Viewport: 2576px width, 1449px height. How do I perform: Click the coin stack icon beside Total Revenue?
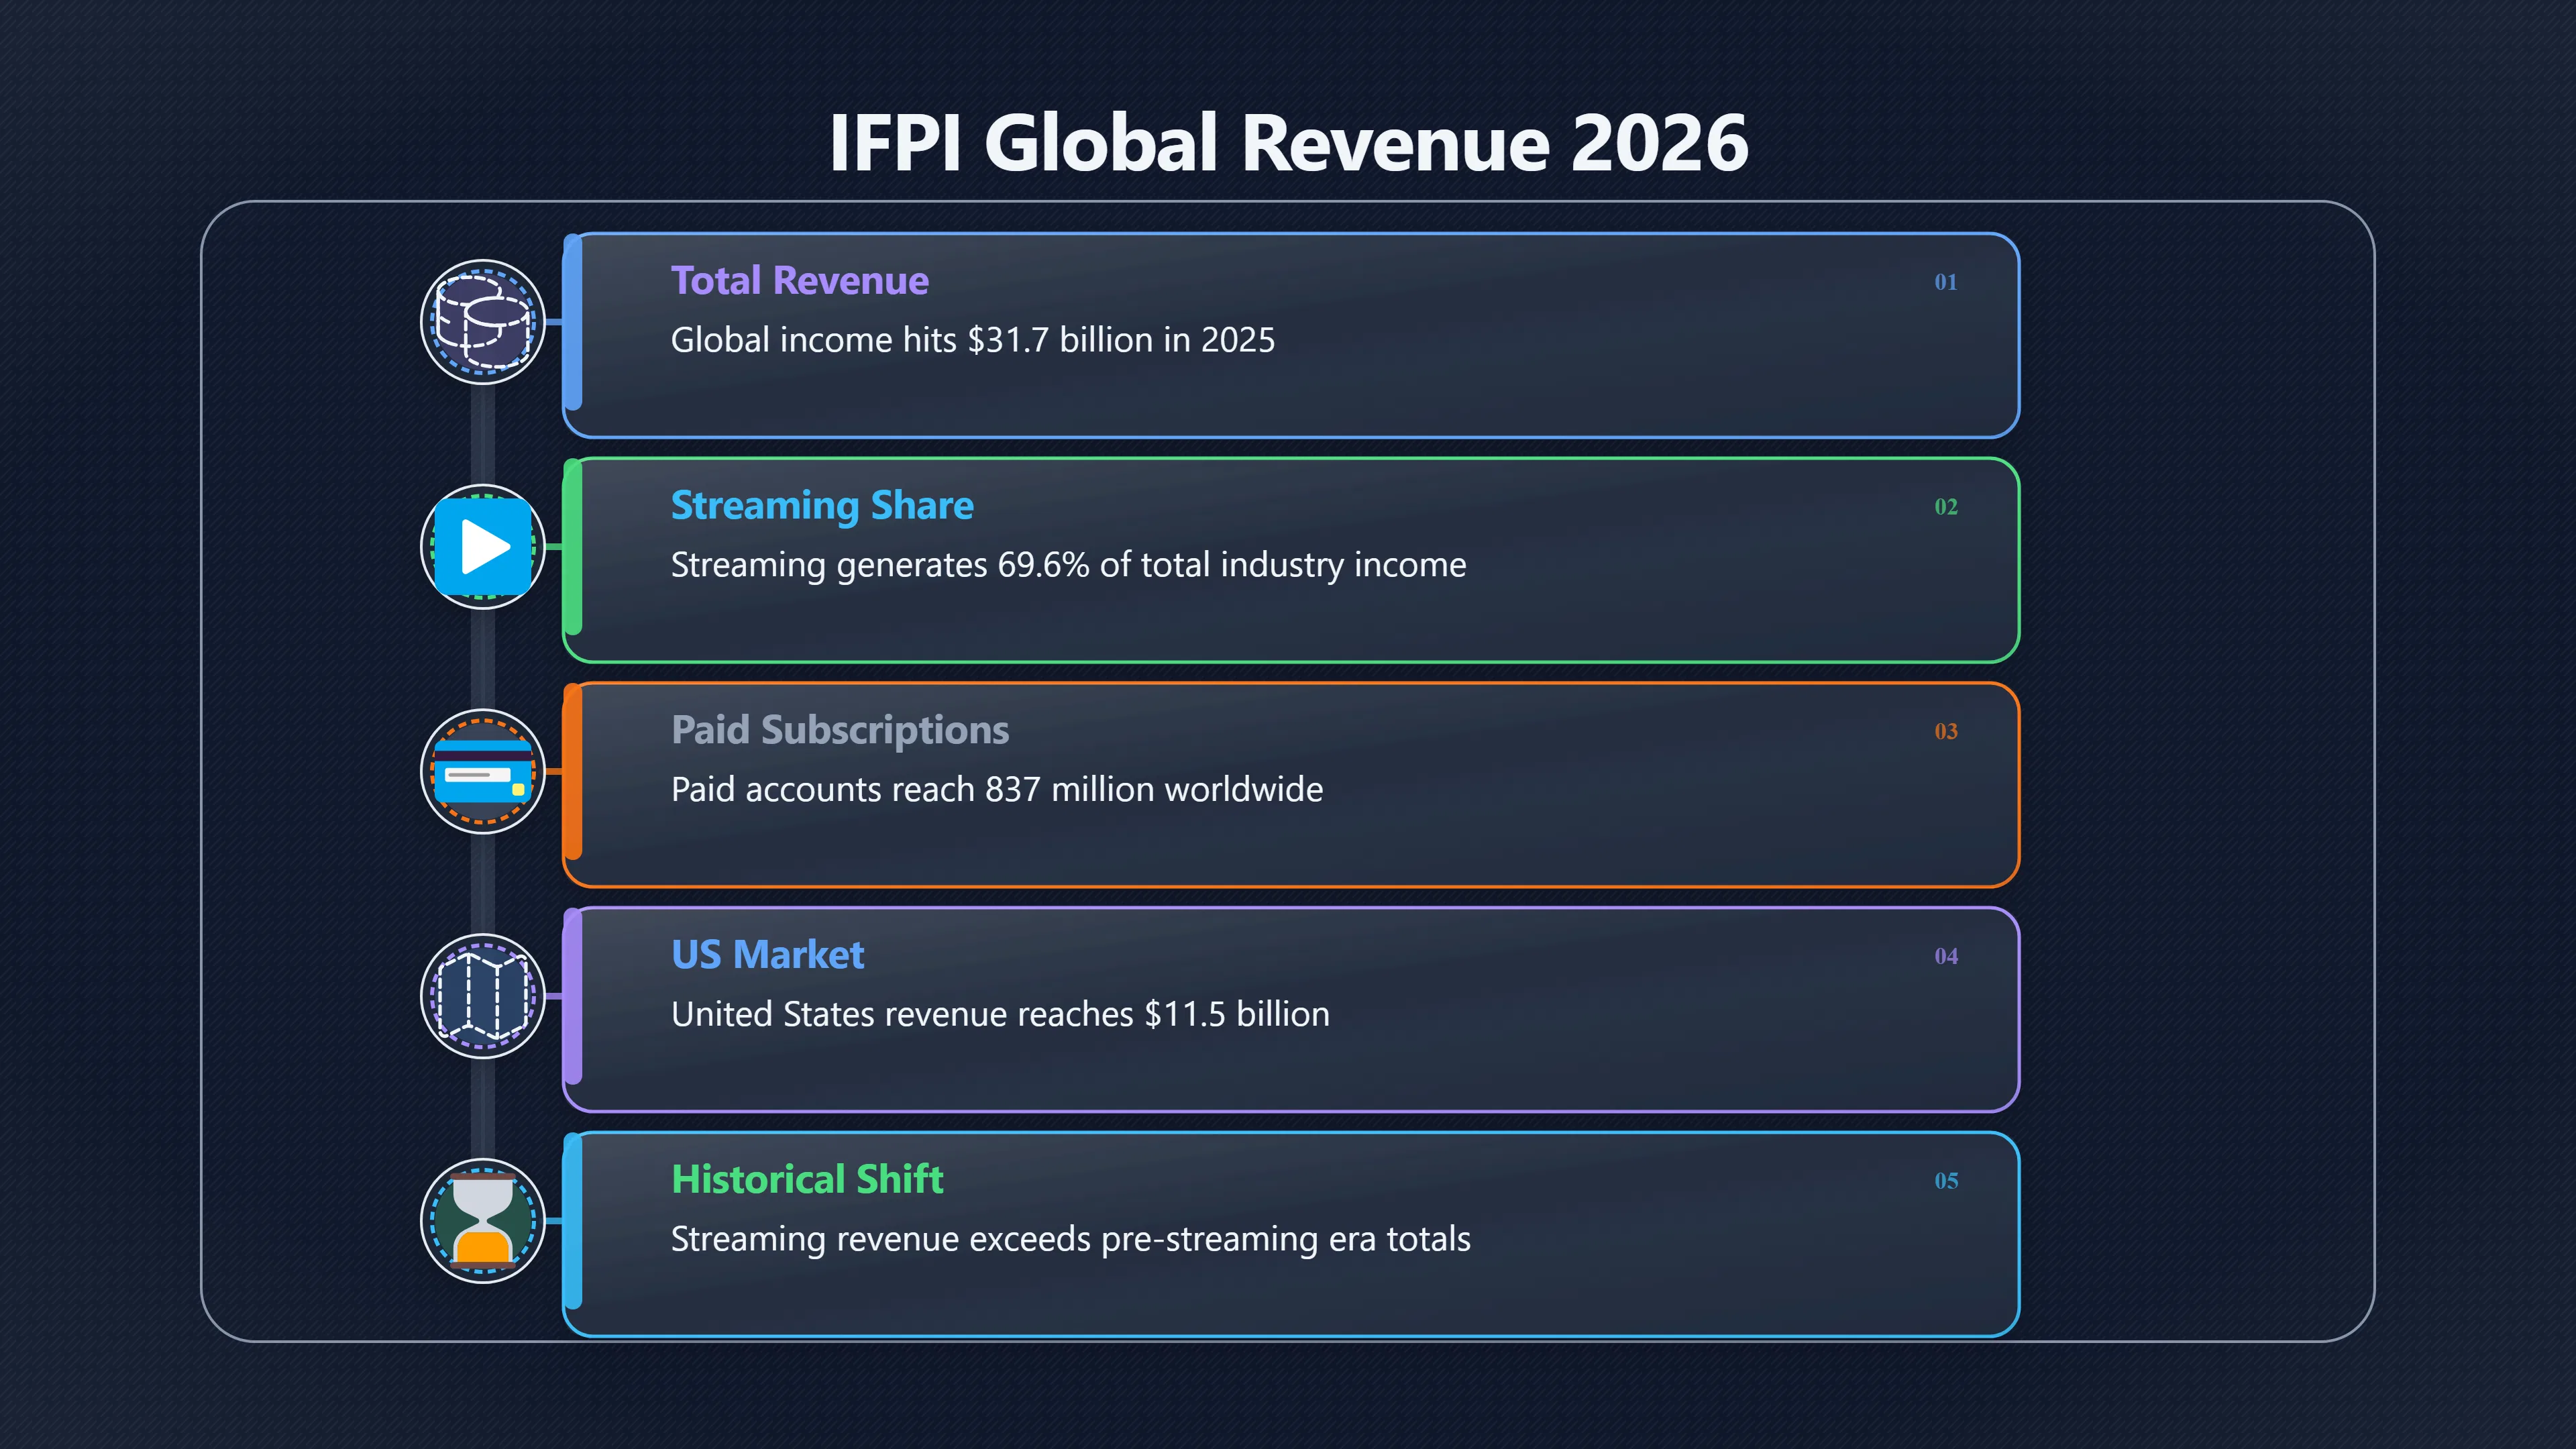pyautogui.click(x=483, y=322)
